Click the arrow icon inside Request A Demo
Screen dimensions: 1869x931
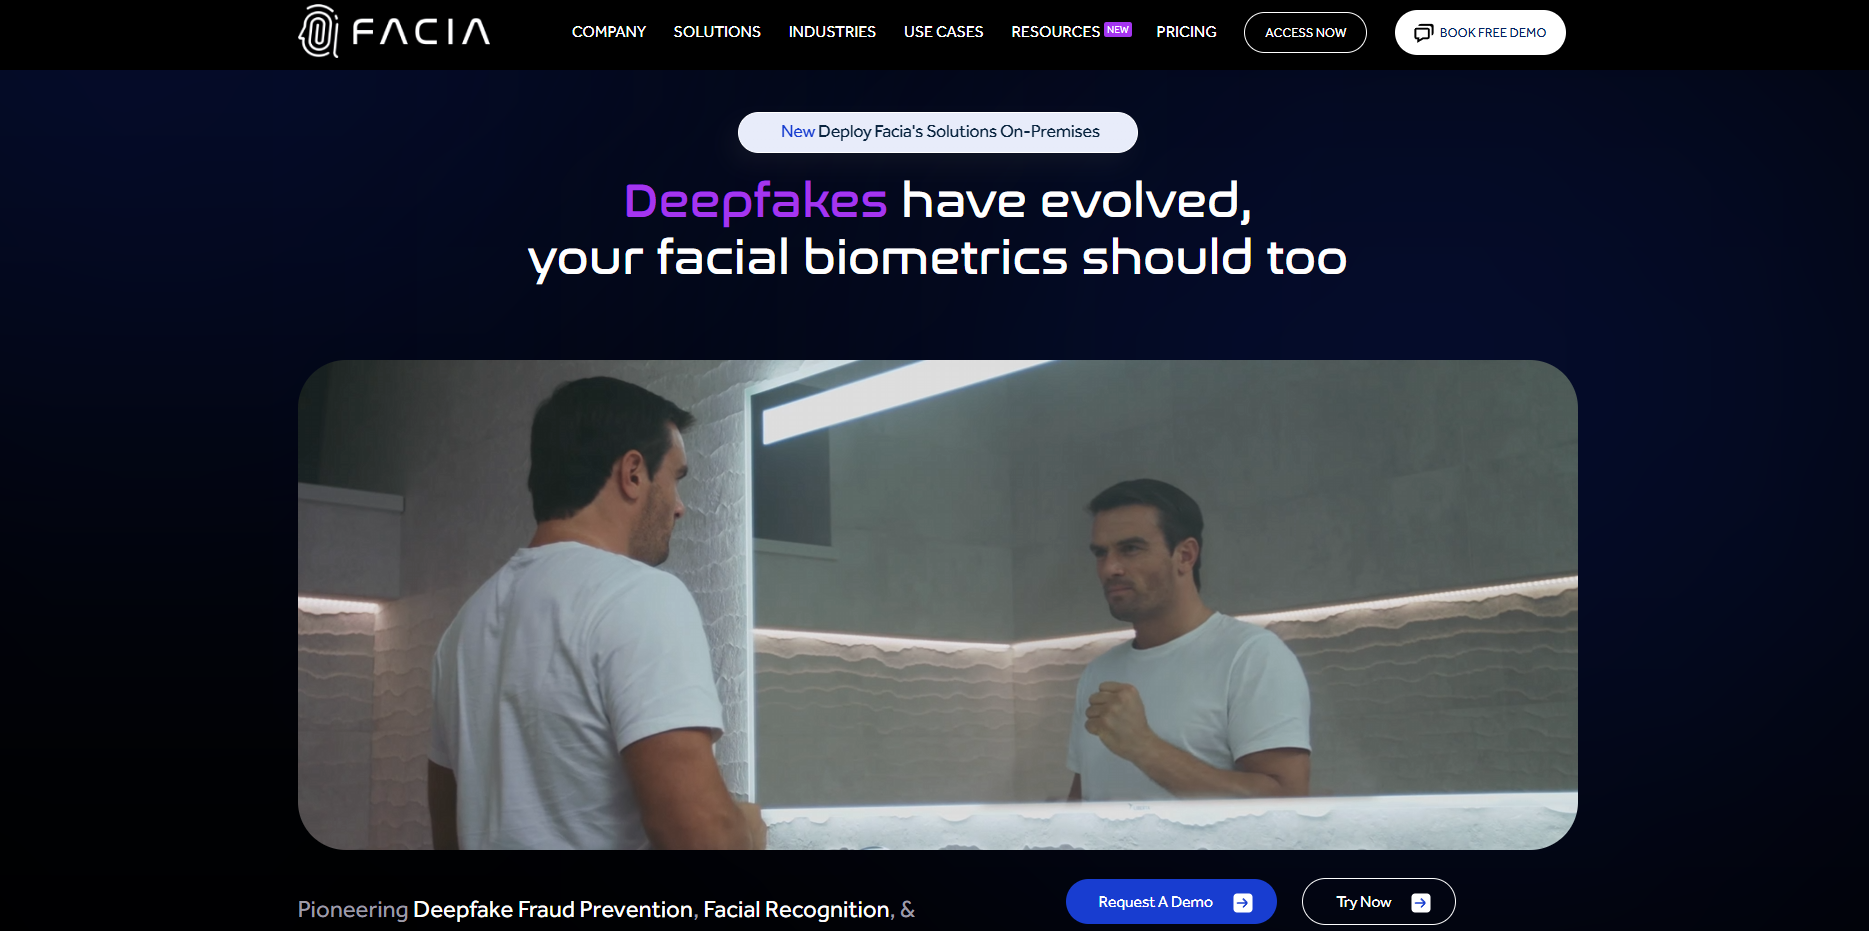[x=1243, y=901]
